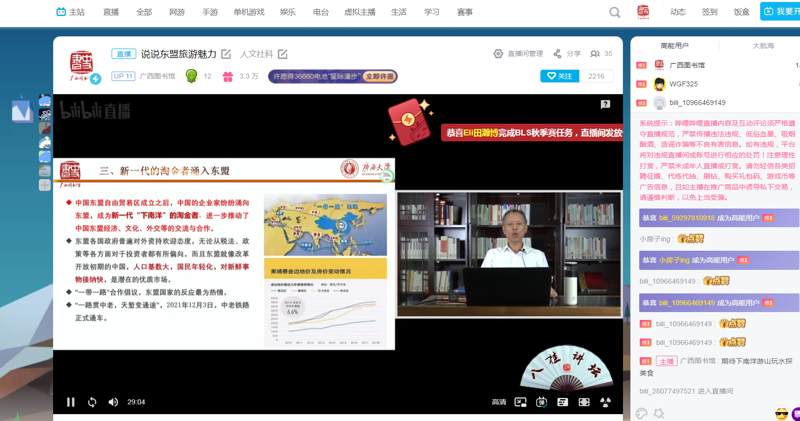Open the 生活 category
800x421 pixels.
click(x=399, y=12)
